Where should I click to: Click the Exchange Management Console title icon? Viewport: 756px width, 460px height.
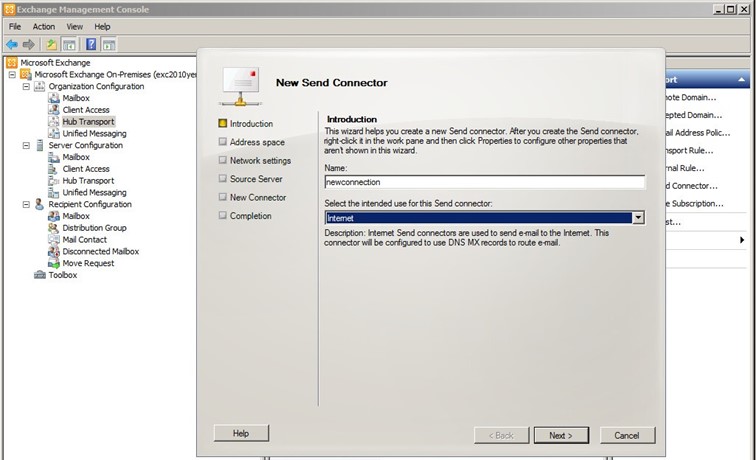(x=9, y=9)
